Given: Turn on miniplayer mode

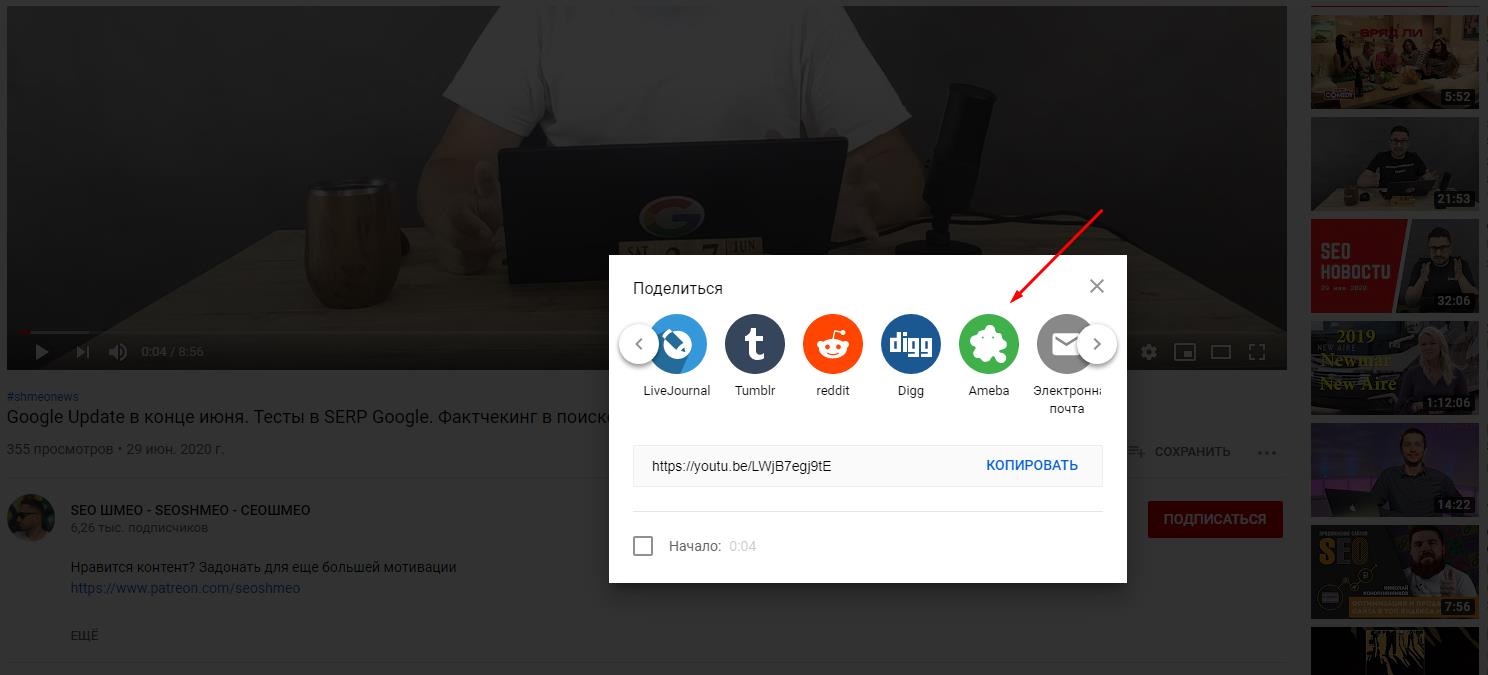Looking at the screenshot, I should tap(1185, 352).
